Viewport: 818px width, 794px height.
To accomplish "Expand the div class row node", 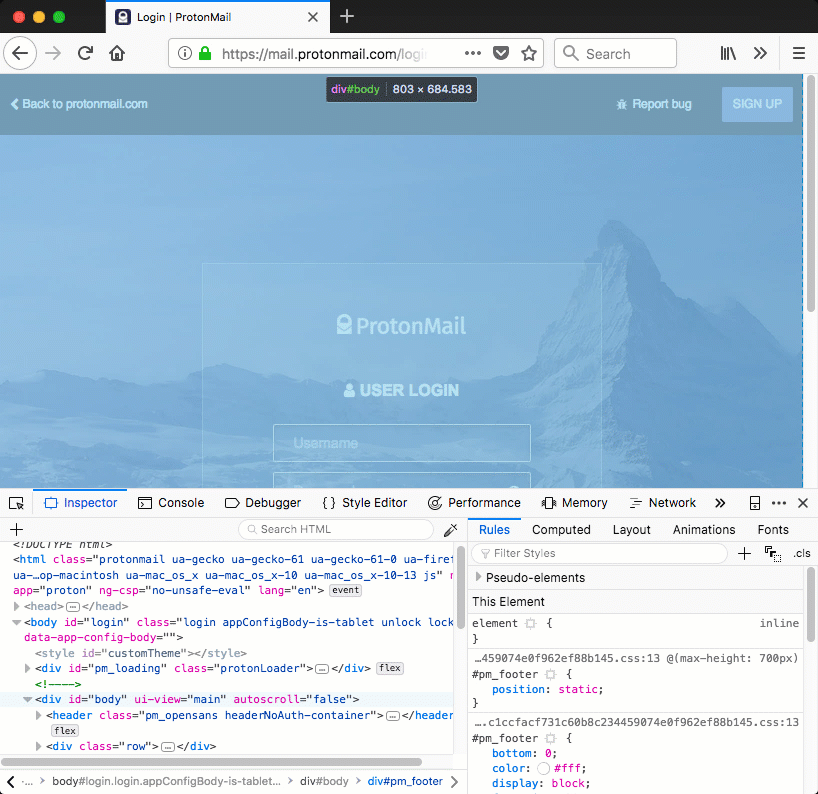I will 38,746.
